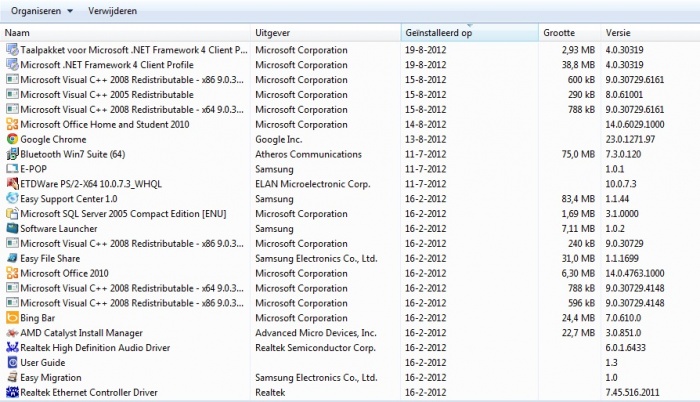Sort by the Versie column header
Image resolution: width=700 pixels, height=402 pixels.
click(x=650, y=33)
